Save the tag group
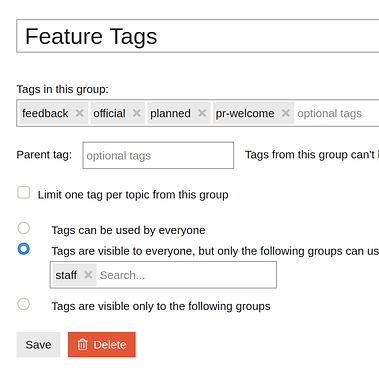Viewport: 379px width, 375px height. [38, 344]
